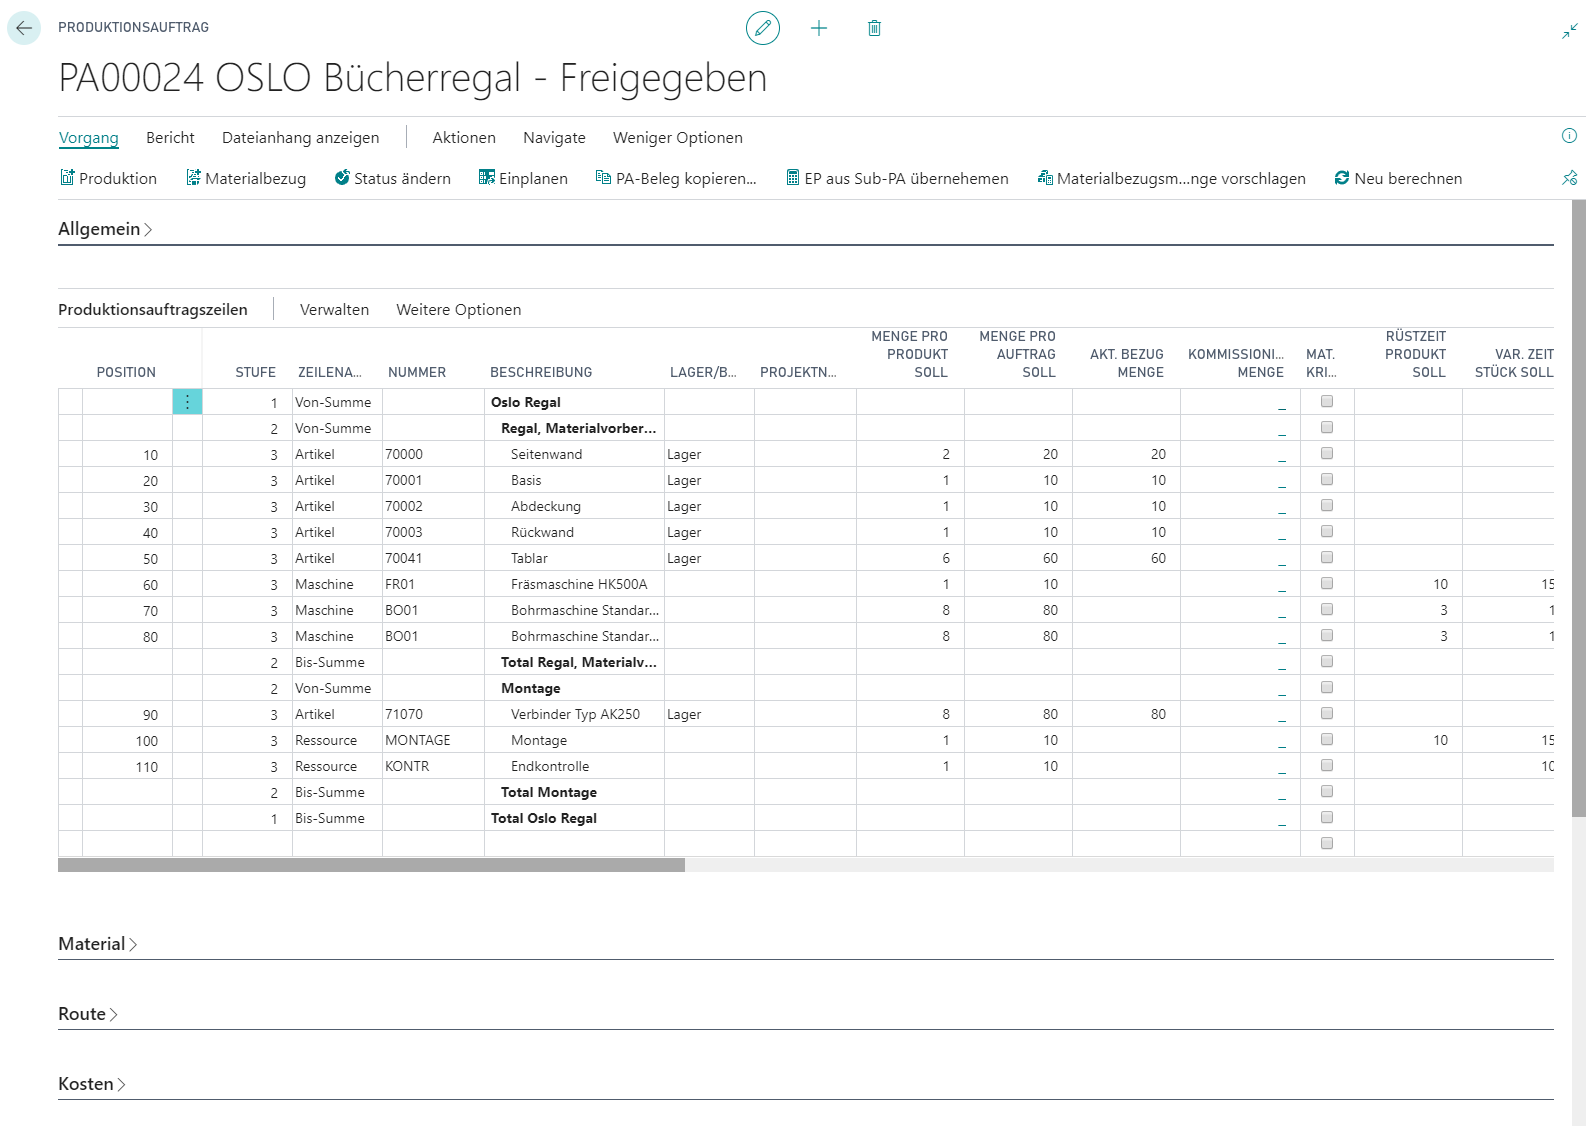Toggle Mat. Kri. checkbox in Tablar row
1593x1126 pixels.
coord(1327,557)
